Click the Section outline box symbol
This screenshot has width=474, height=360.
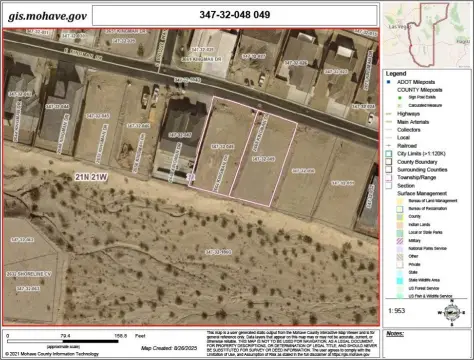(388, 185)
